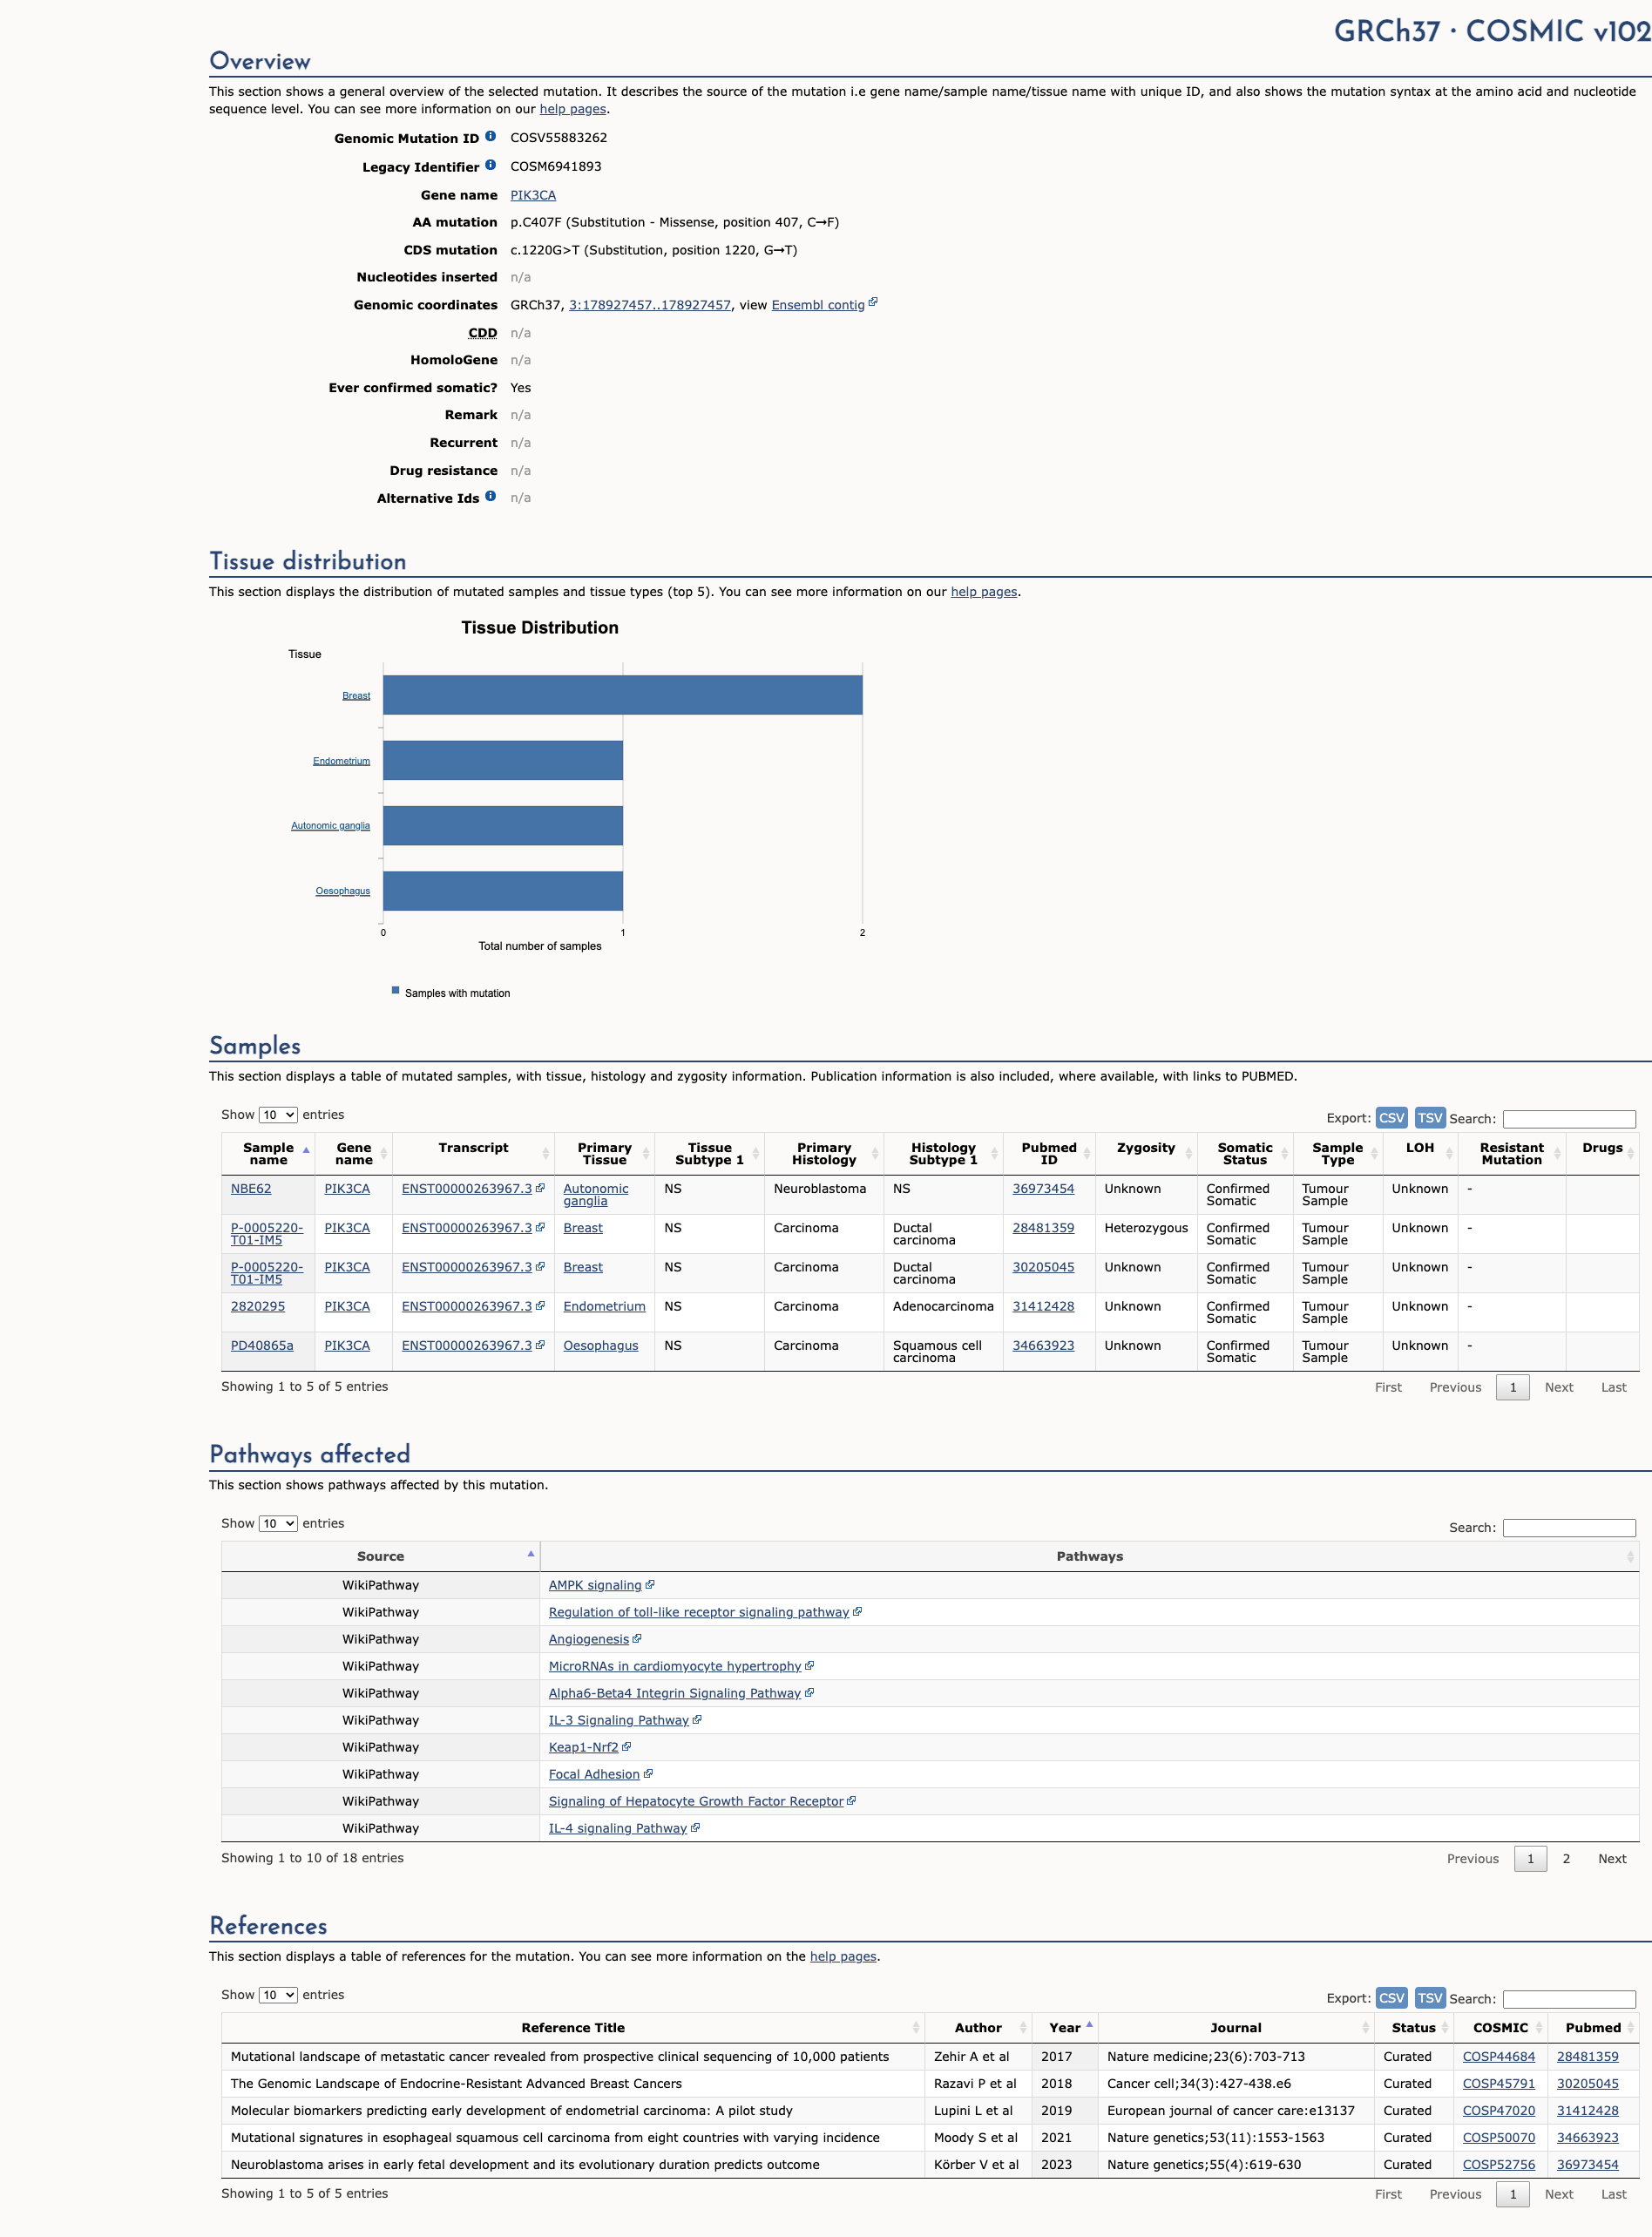Open genomic coordinates 3:178927457 link
This screenshot has width=1652, height=2237.
click(x=650, y=305)
